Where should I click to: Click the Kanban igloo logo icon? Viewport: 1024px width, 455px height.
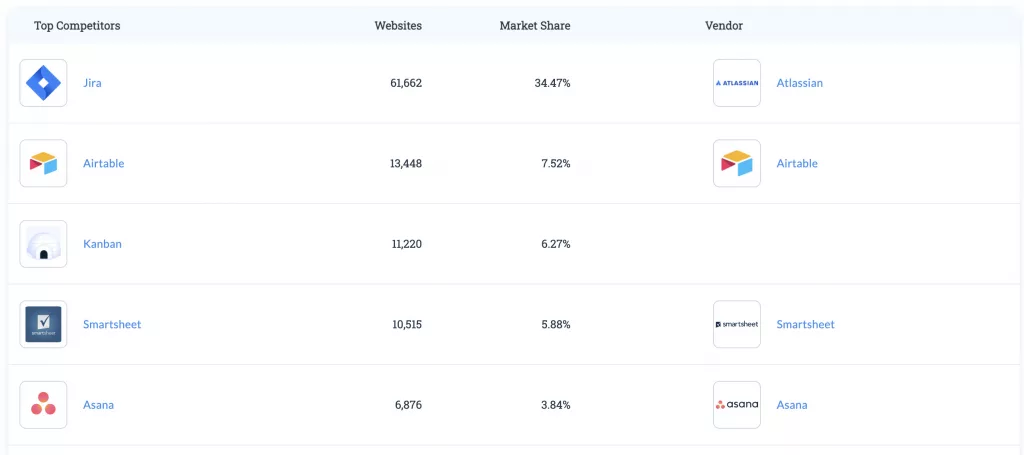(x=43, y=244)
